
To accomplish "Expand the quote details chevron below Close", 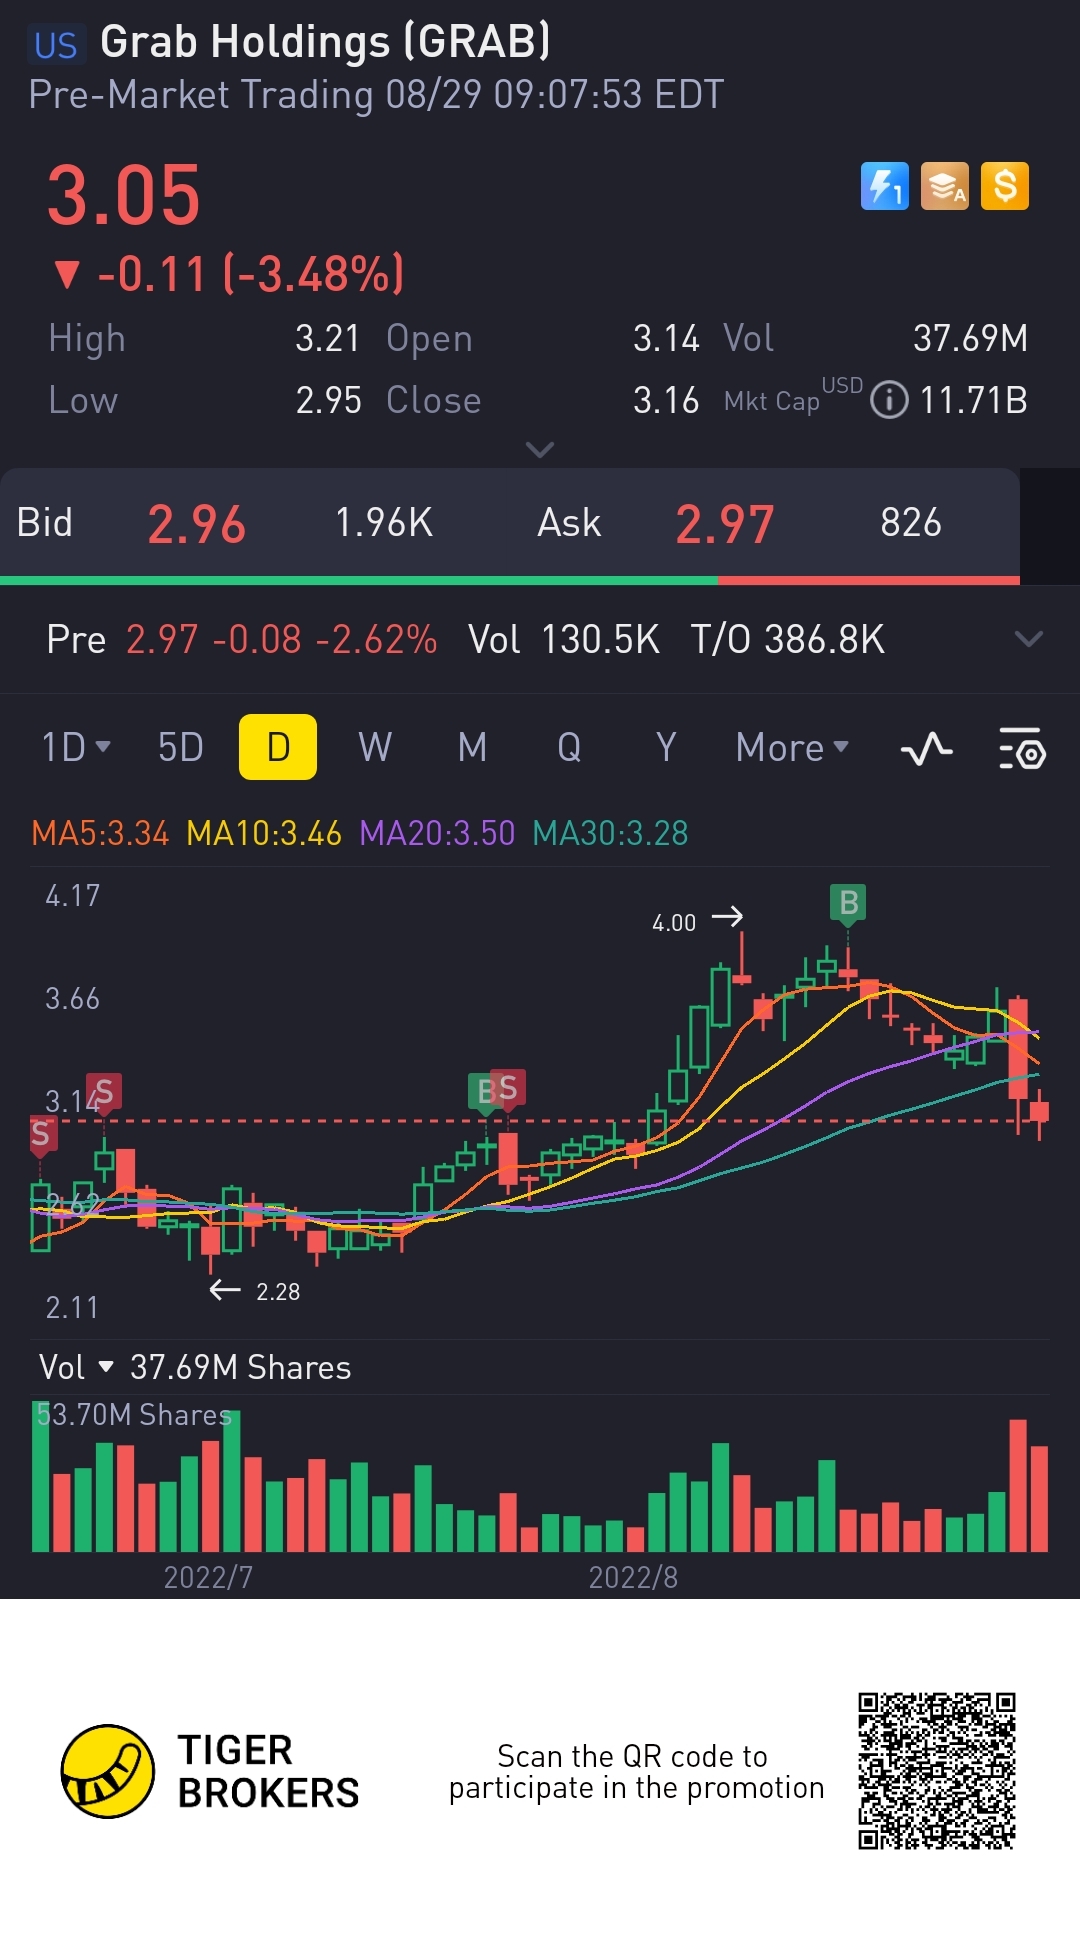I will point(540,450).
